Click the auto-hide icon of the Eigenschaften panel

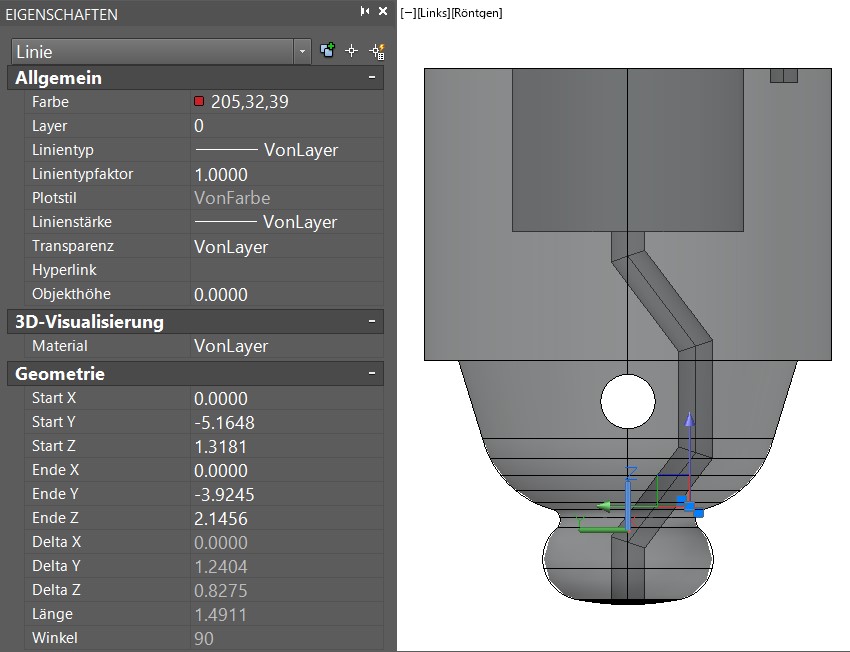click(x=365, y=11)
